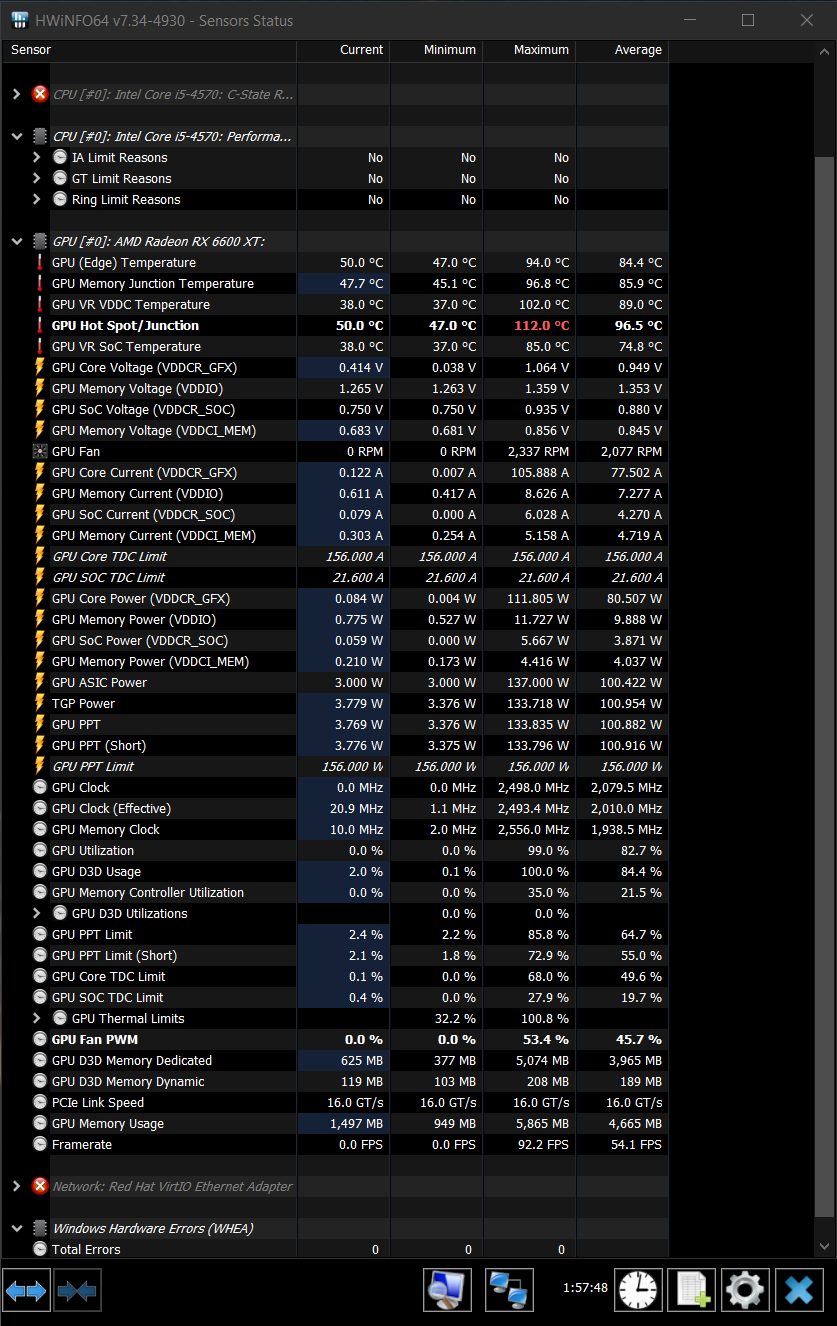Click thermometer icon of GPU Hot Spot/Junction
The width and height of the screenshot is (837, 1326).
(x=40, y=325)
